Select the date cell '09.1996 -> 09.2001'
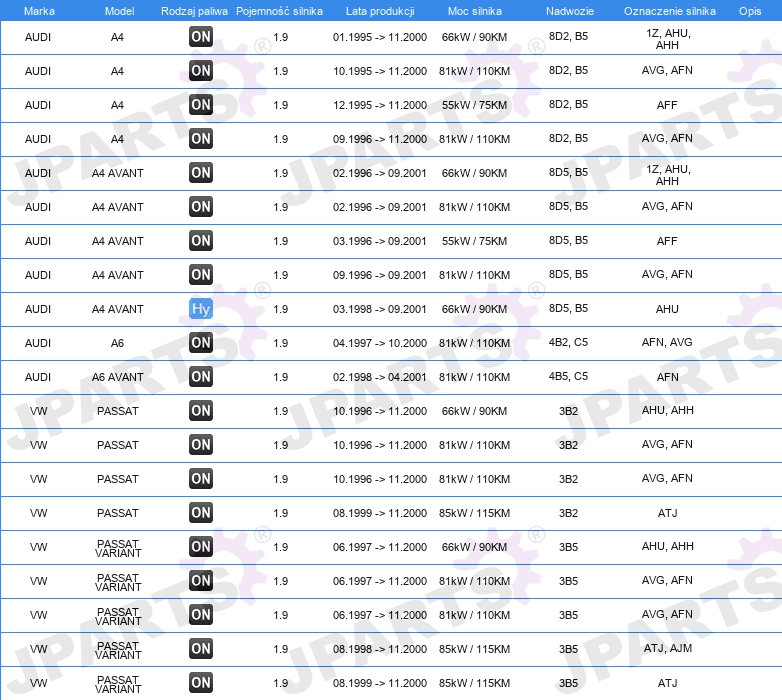The height and width of the screenshot is (700, 782). (x=380, y=275)
